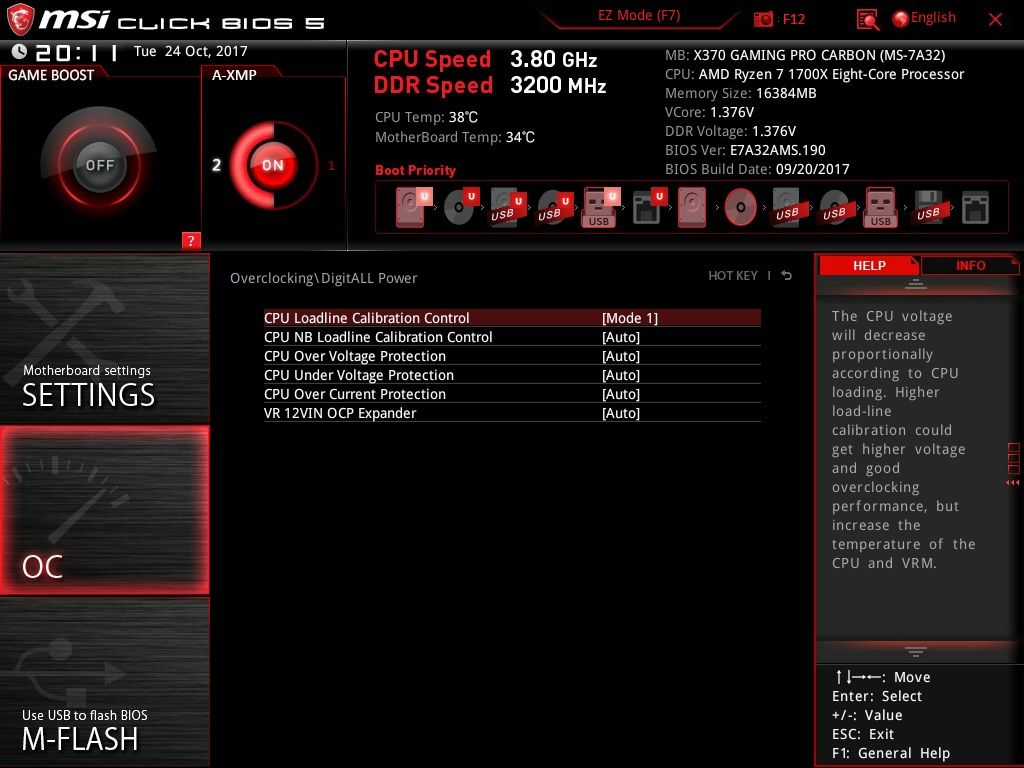
Task: Click the back arrow next to HOT KEY
Action: [787, 276]
